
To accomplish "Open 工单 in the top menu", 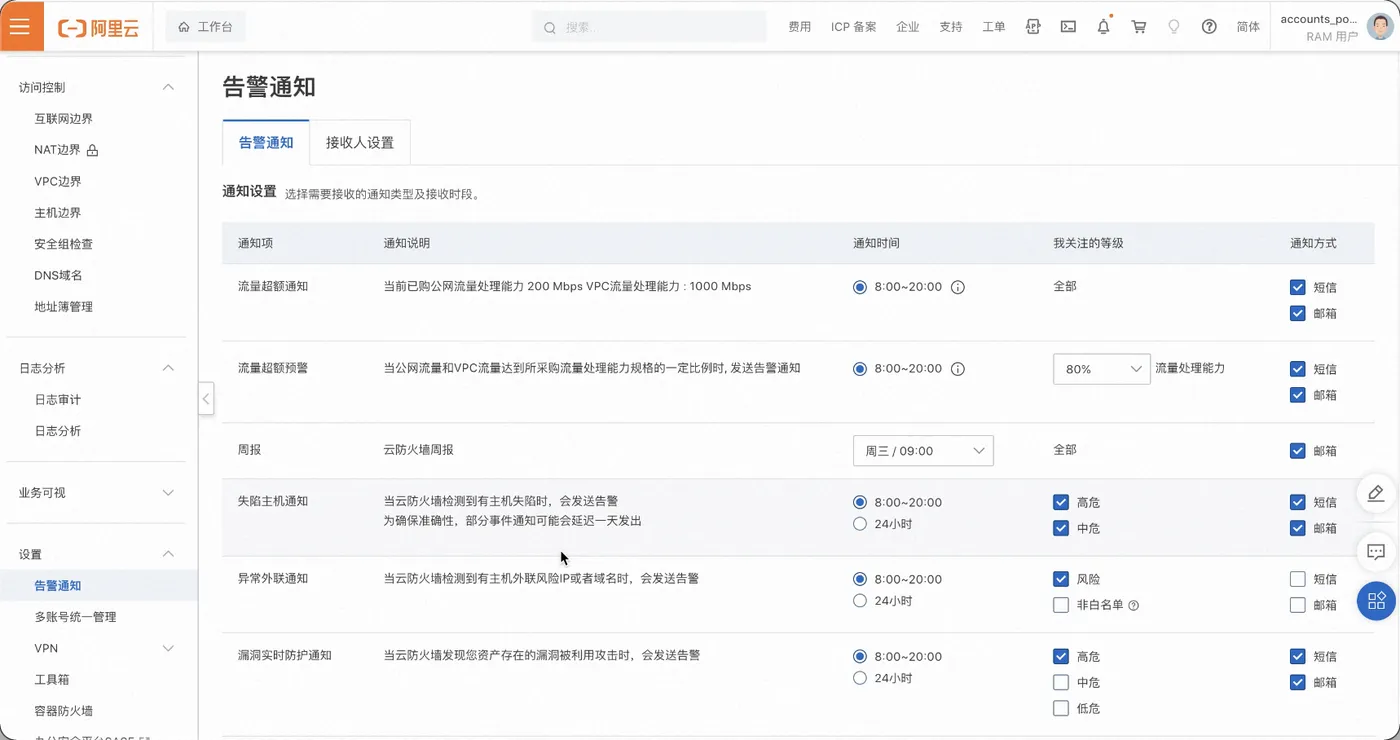I will click(x=994, y=27).
